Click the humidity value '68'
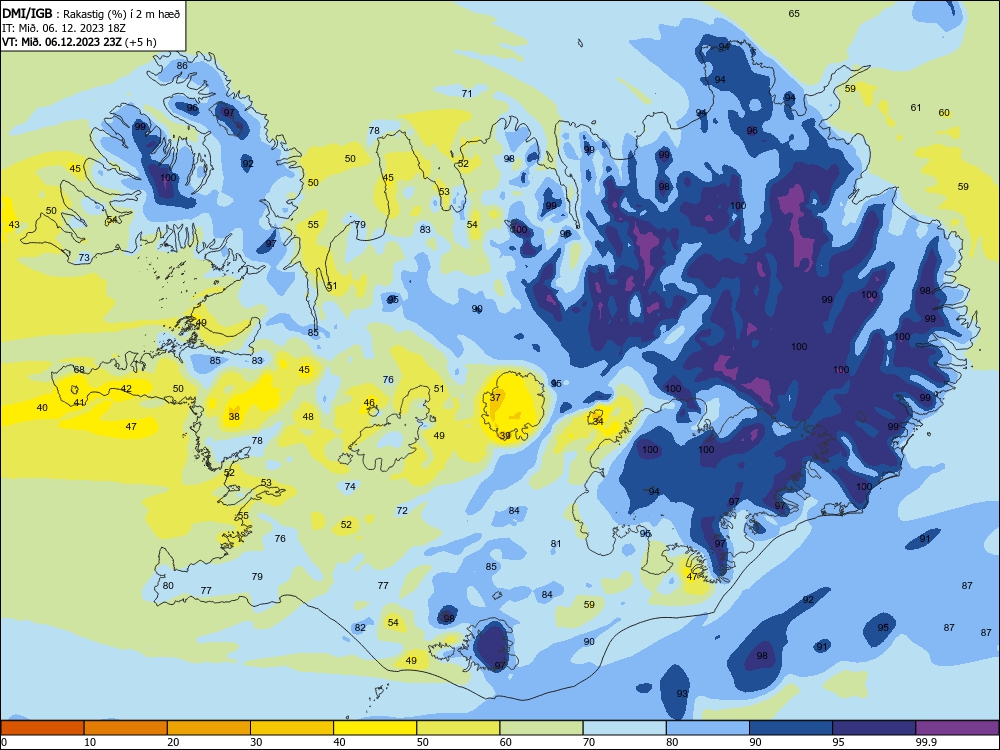 (x=79, y=369)
